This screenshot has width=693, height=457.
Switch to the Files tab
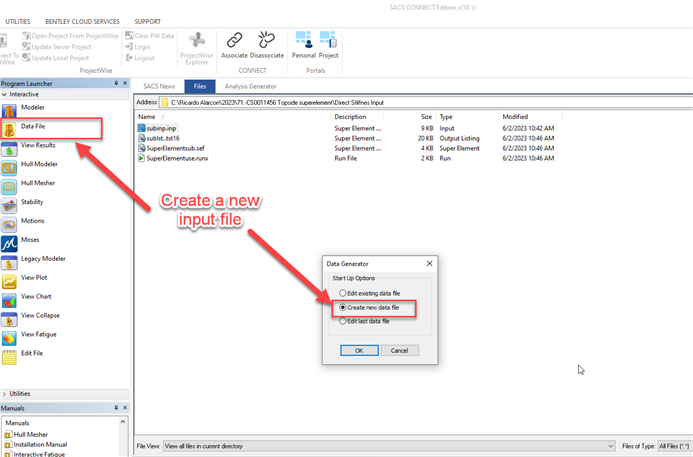coord(200,87)
